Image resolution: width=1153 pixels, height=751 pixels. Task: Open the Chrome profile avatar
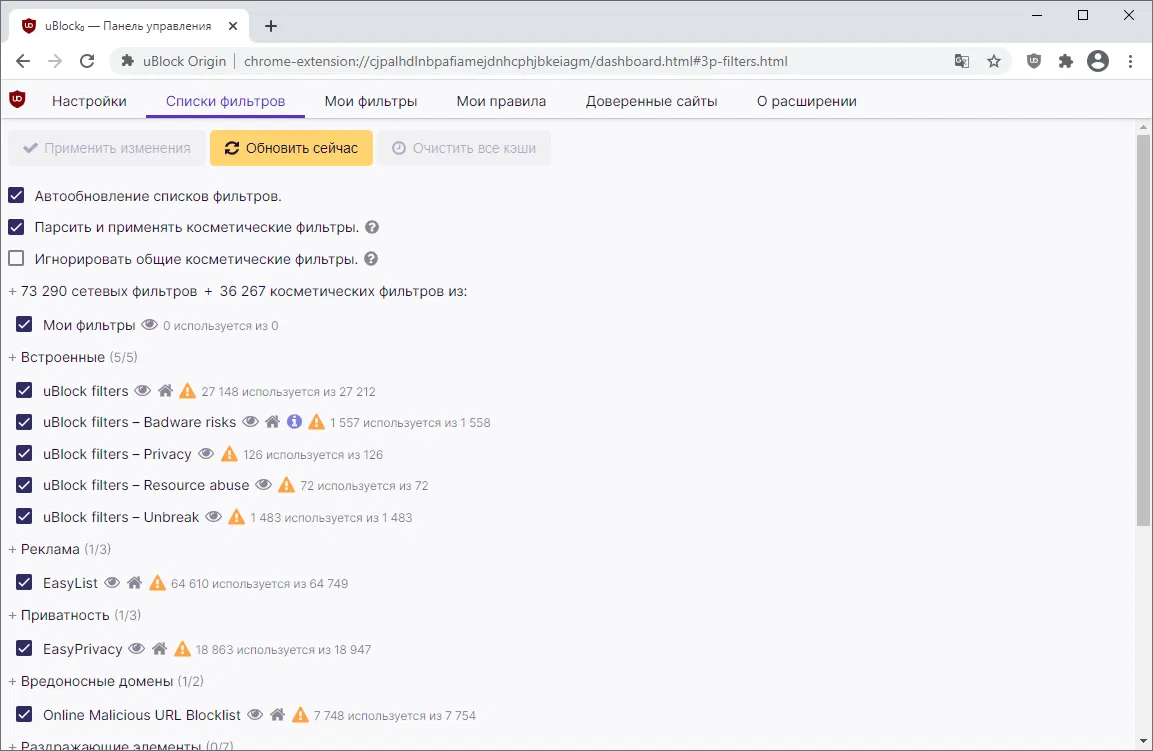[x=1098, y=61]
